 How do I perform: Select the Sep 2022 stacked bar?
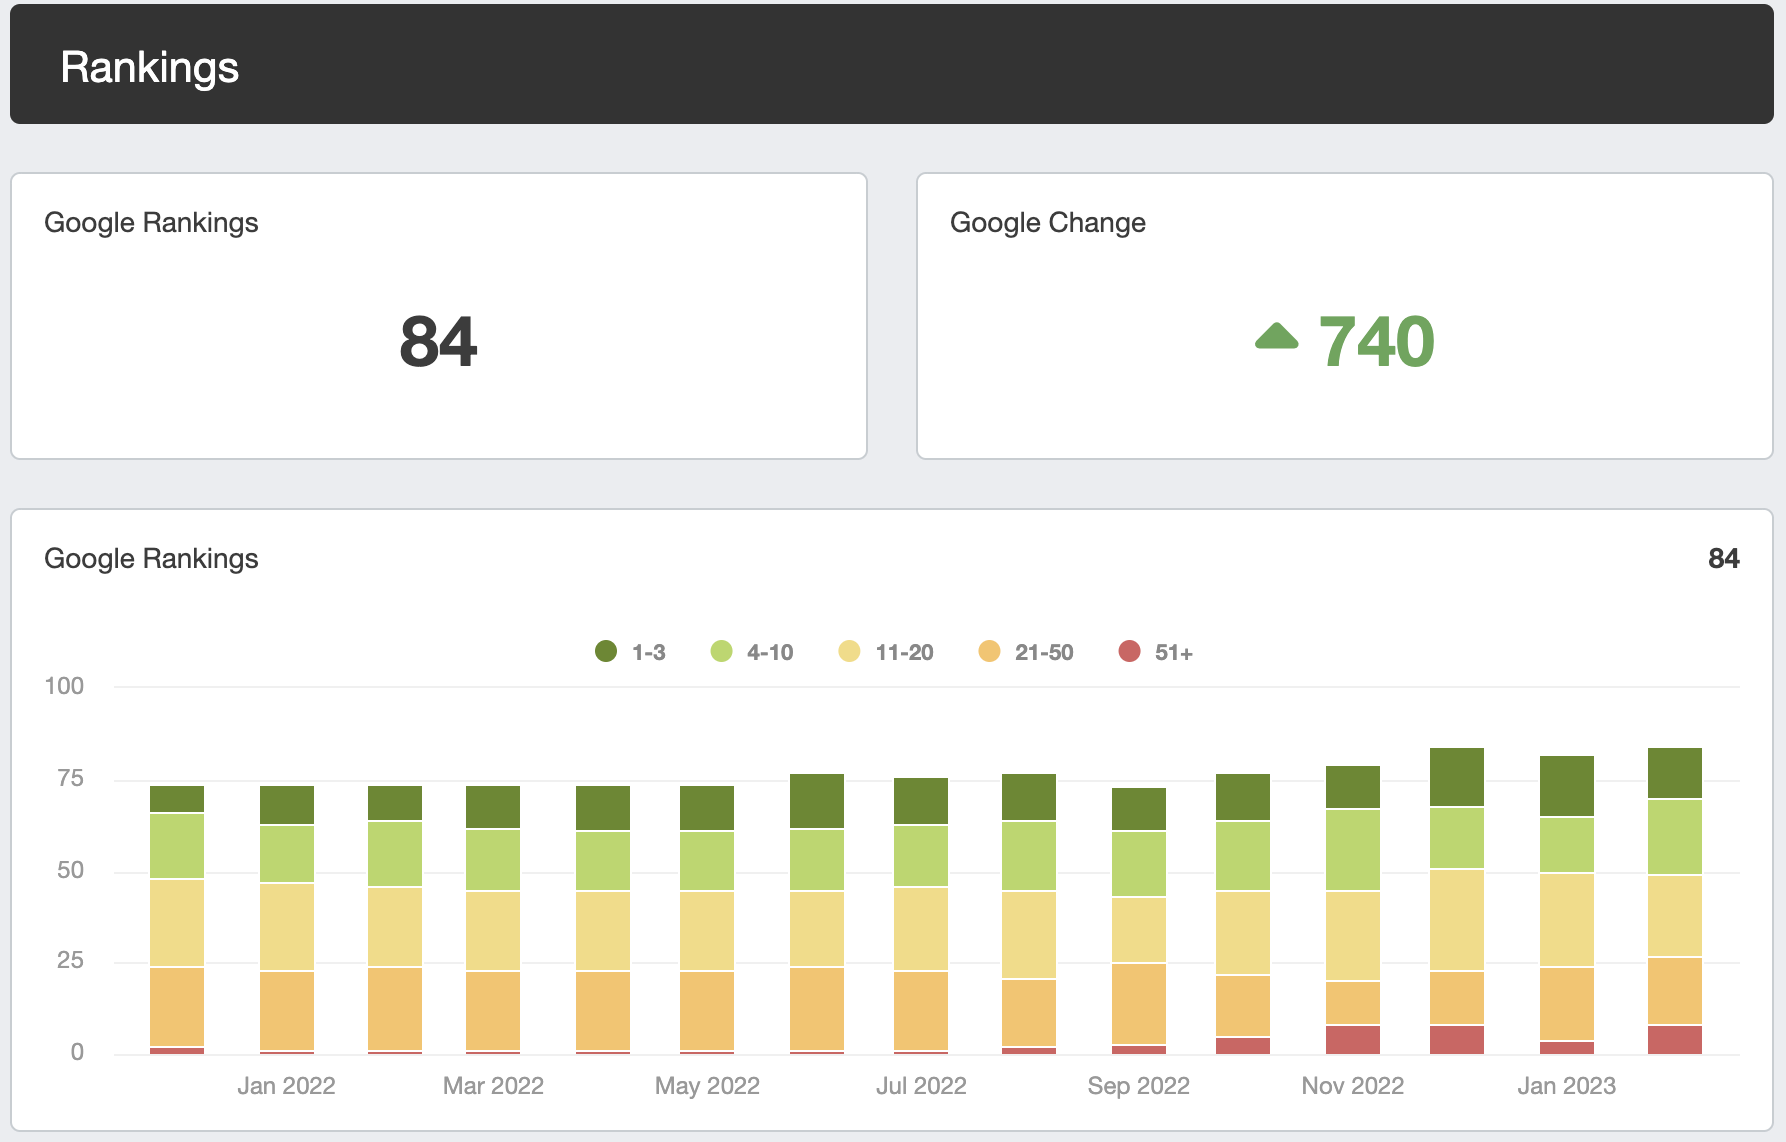(1139, 921)
